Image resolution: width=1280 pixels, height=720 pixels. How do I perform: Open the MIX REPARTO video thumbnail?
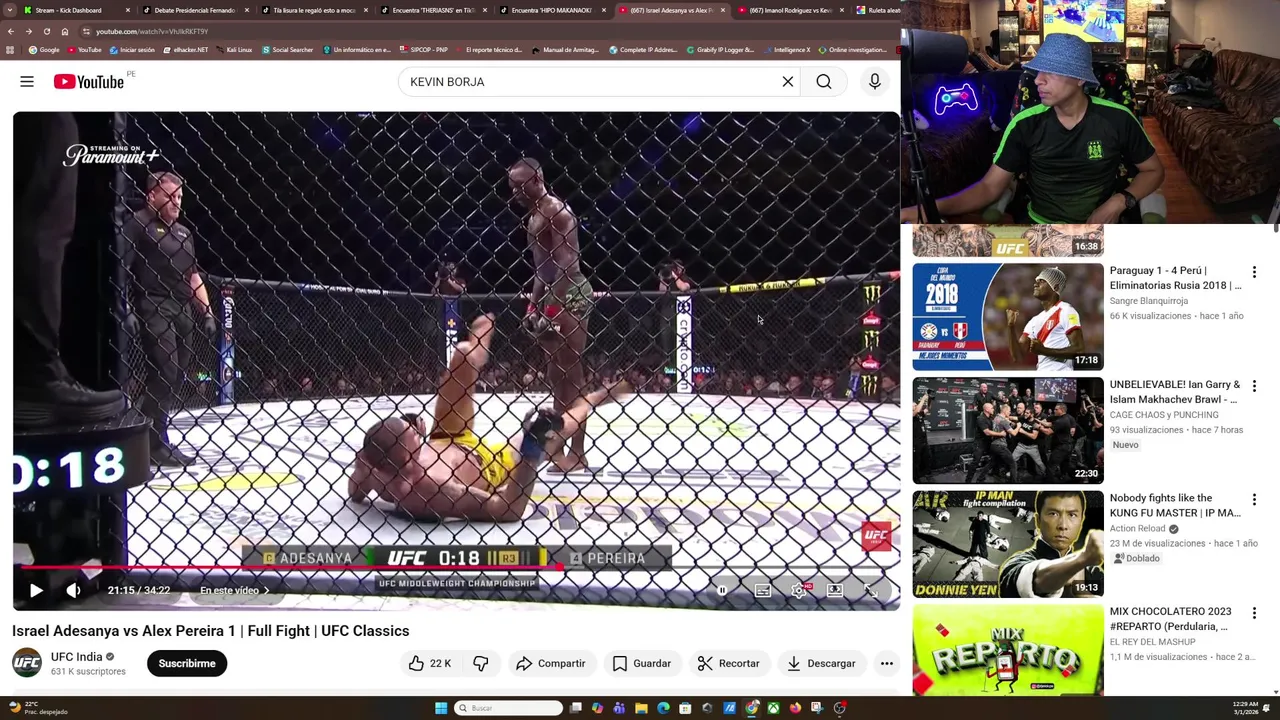1008,650
